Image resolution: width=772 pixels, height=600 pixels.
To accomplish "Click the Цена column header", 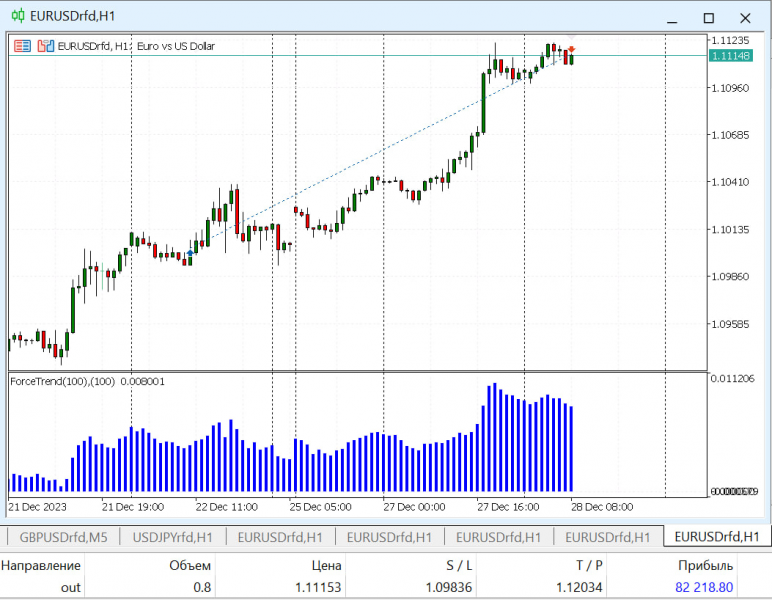I will (x=326, y=566).
